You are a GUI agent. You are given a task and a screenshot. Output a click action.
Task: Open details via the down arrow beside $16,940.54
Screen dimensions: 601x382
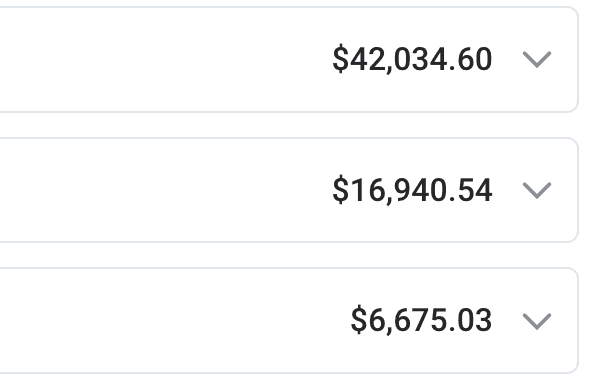click(537, 190)
